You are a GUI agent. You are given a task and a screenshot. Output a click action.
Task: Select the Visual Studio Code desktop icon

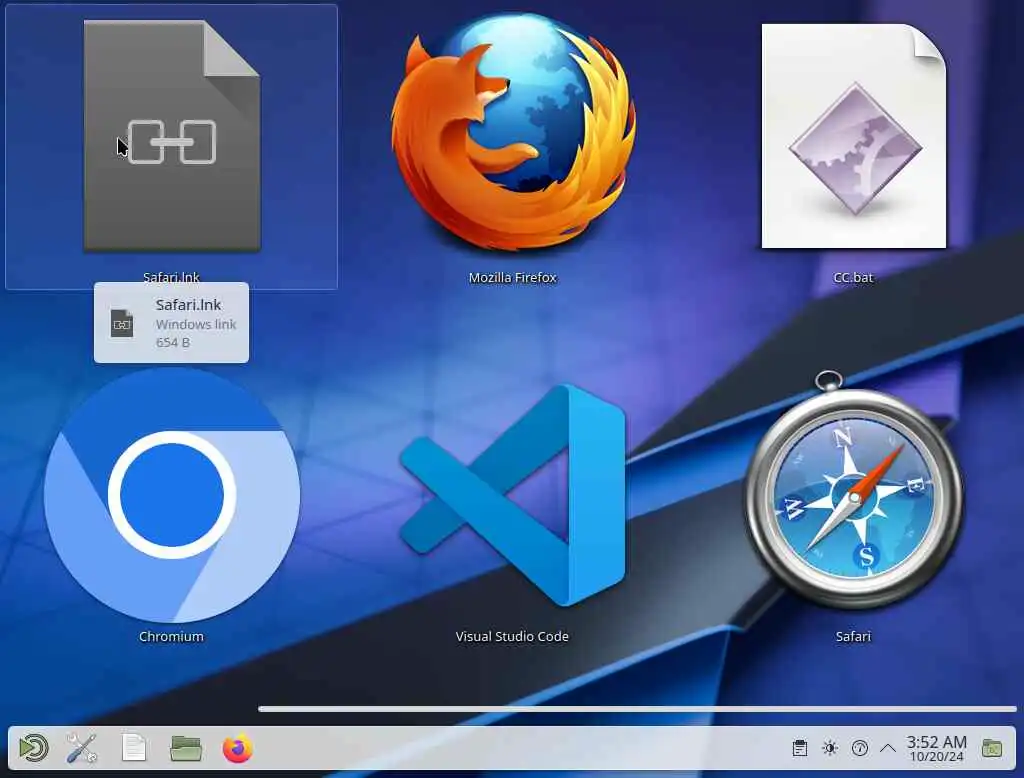(x=513, y=494)
